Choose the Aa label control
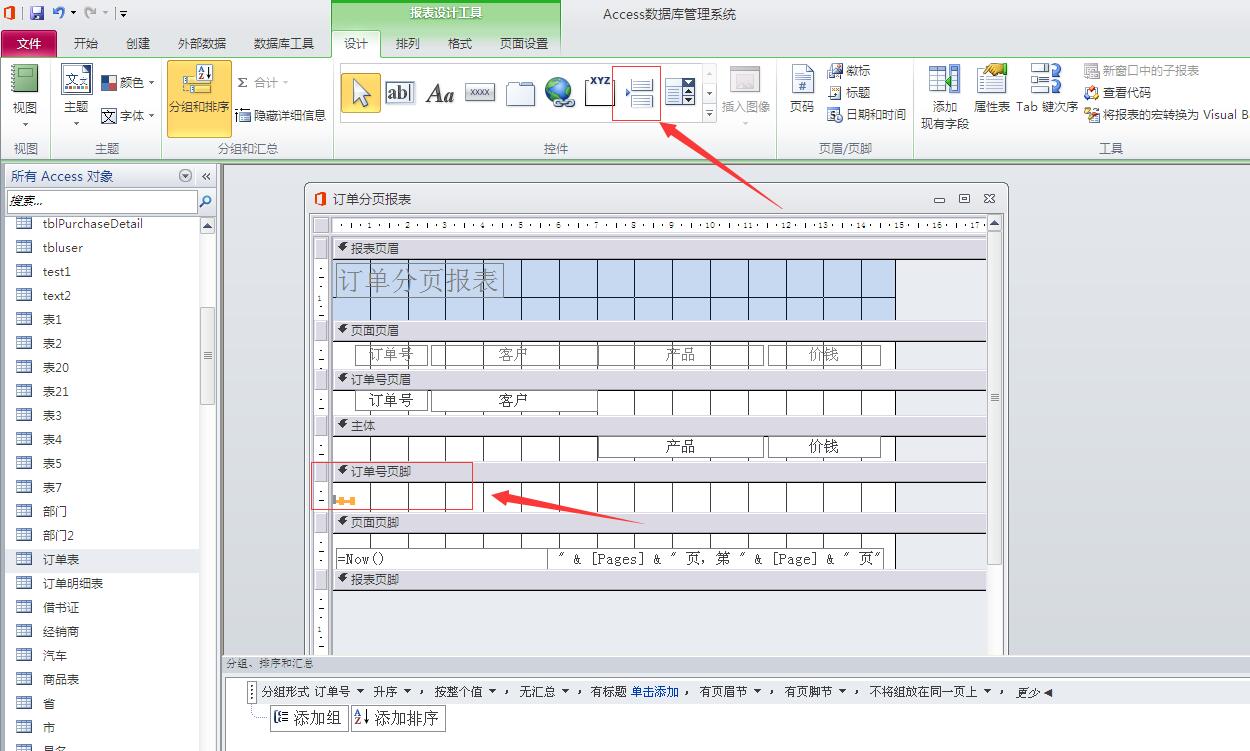The width and height of the screenshot is (1250, 751). pyautogui.click(x=440, y=93)
